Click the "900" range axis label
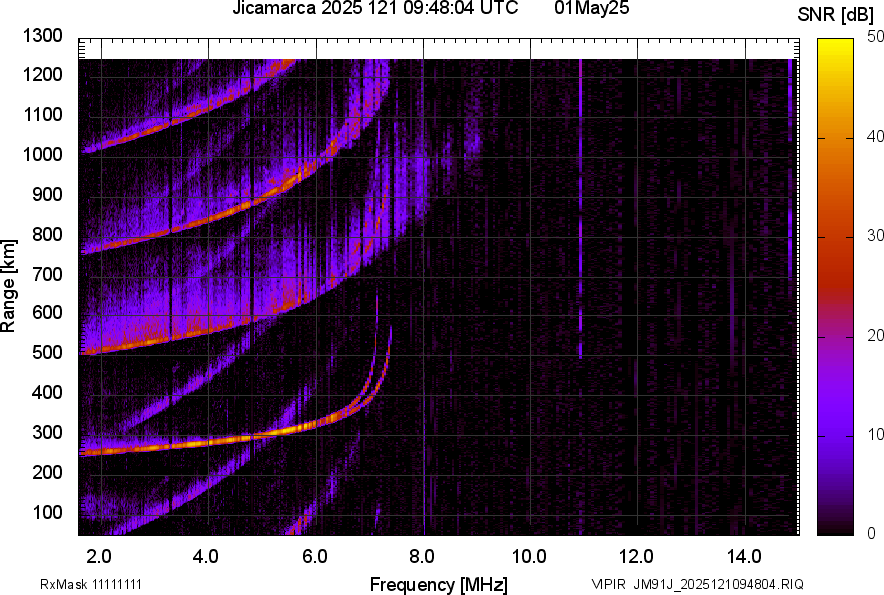 47,194
